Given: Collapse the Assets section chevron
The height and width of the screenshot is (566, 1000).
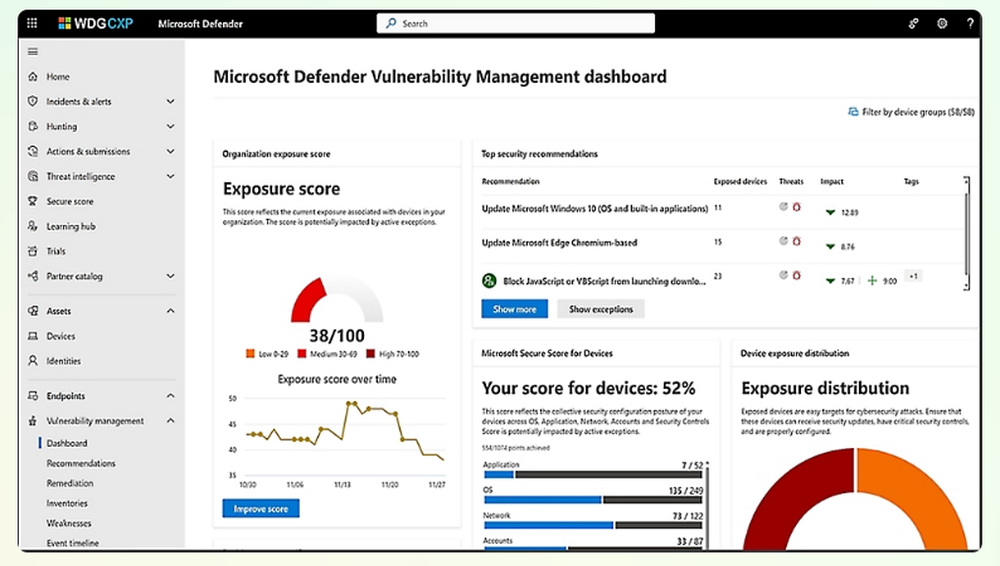Looking at the screenshot, I should click(170, 311).
